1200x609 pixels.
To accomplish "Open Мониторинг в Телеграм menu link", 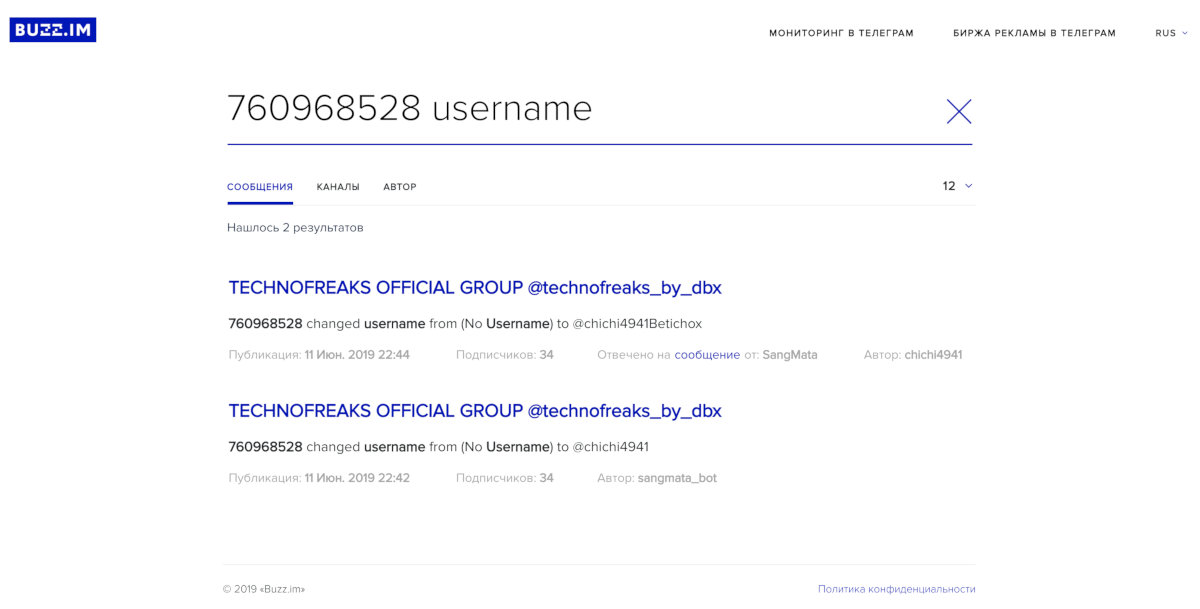I will 841,33.
